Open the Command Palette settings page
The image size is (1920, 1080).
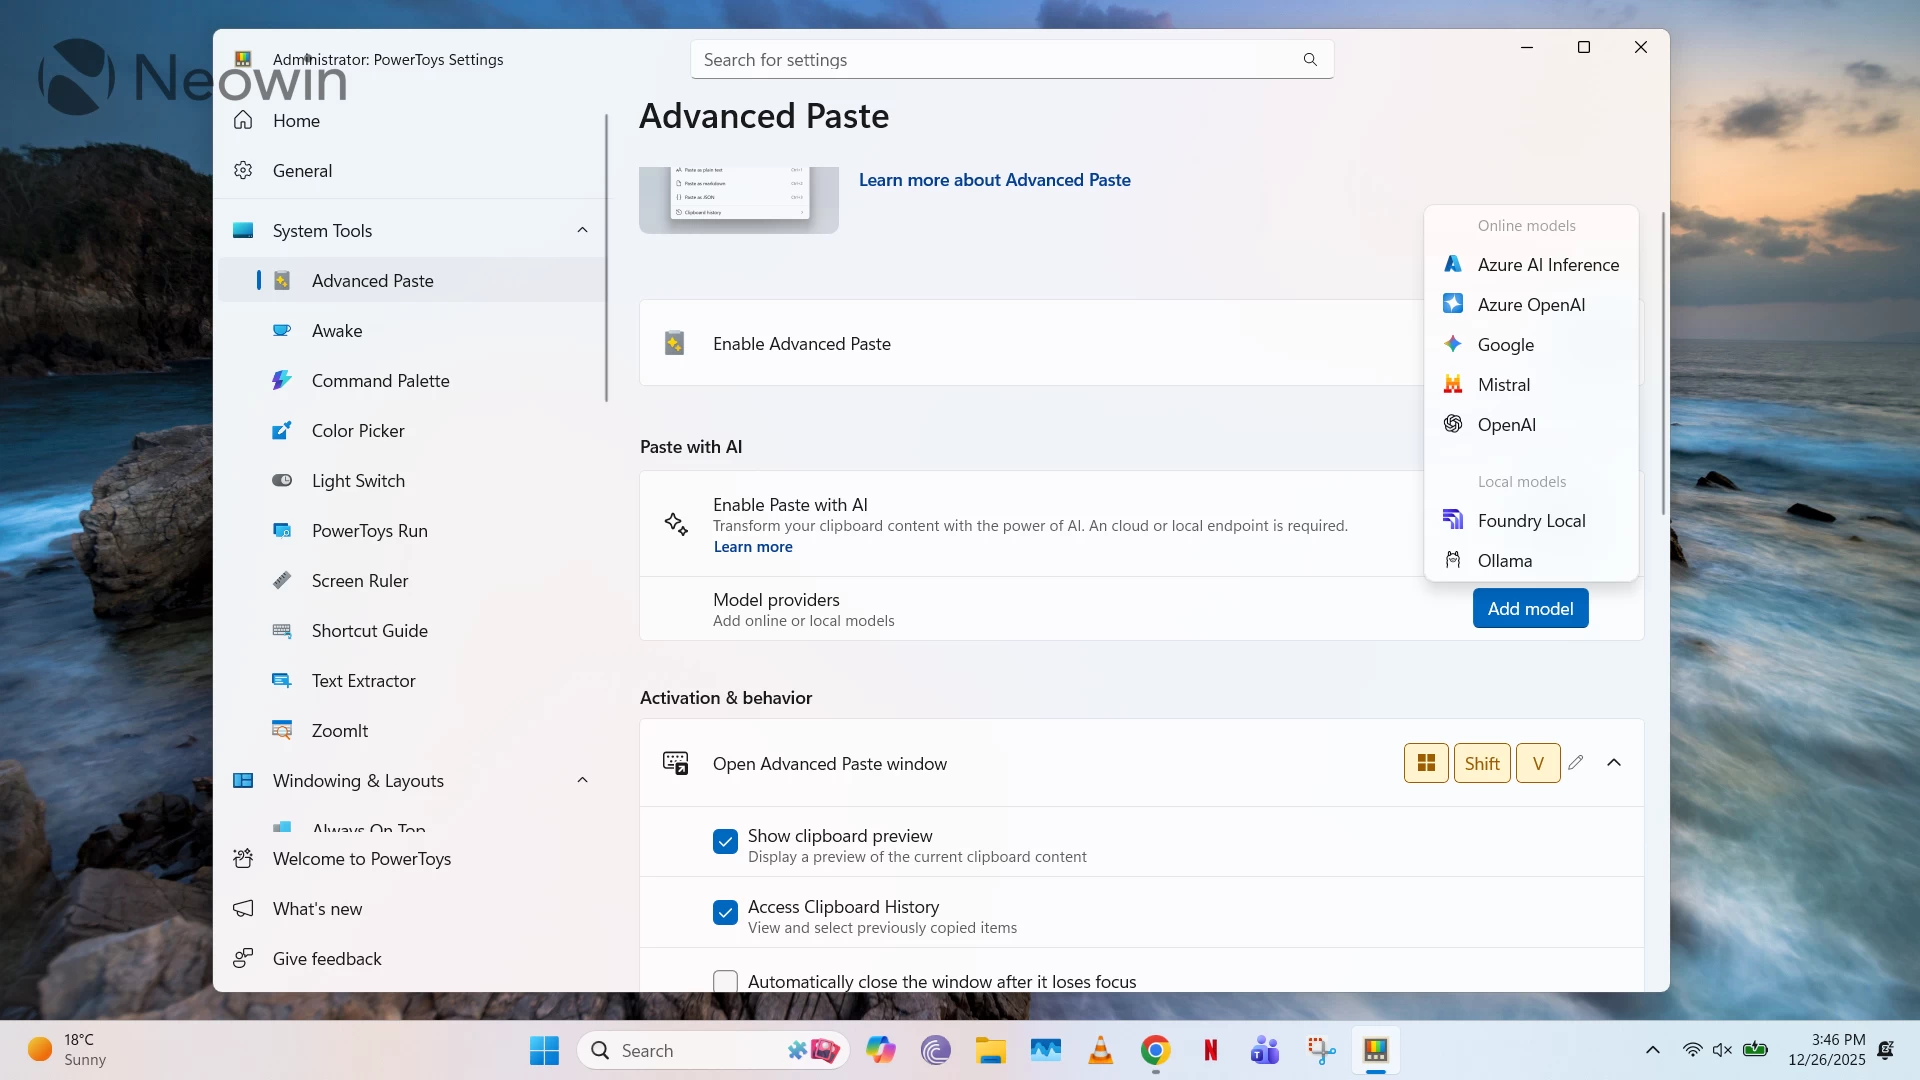click(410, 381)
